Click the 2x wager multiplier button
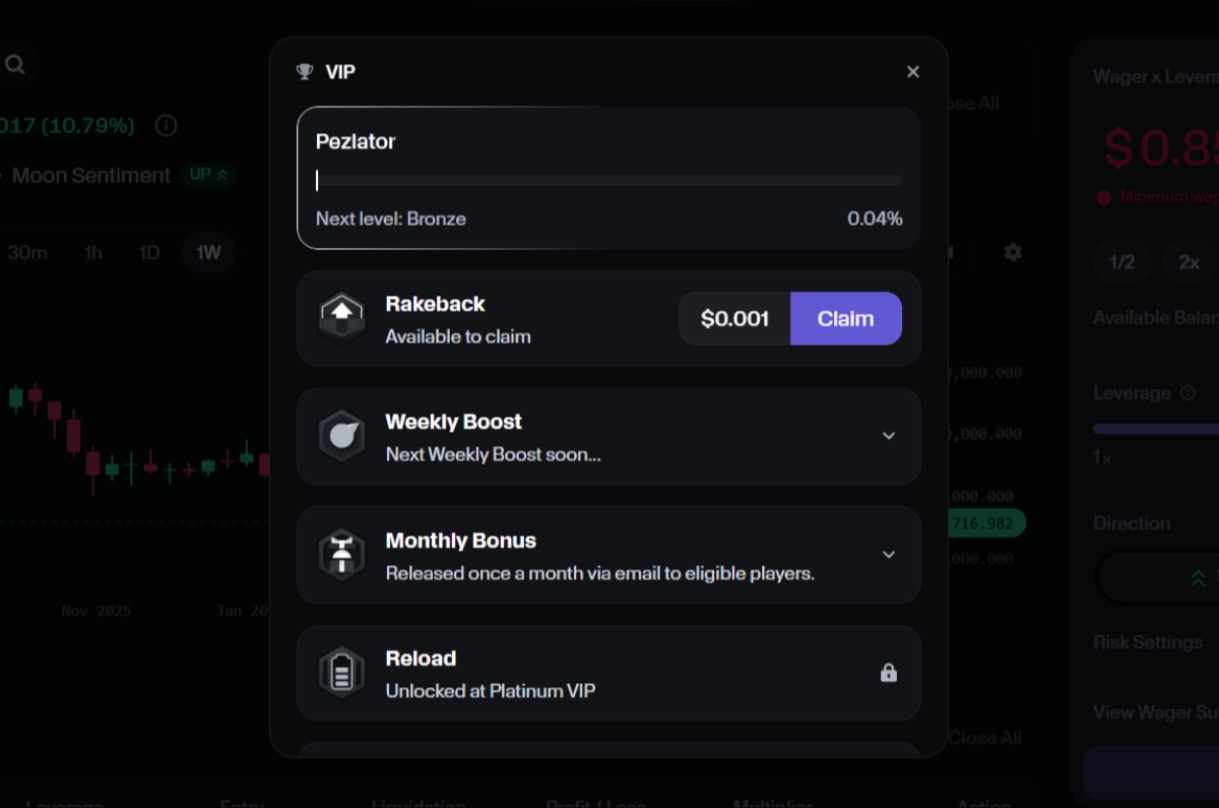 click(1189, 262)
